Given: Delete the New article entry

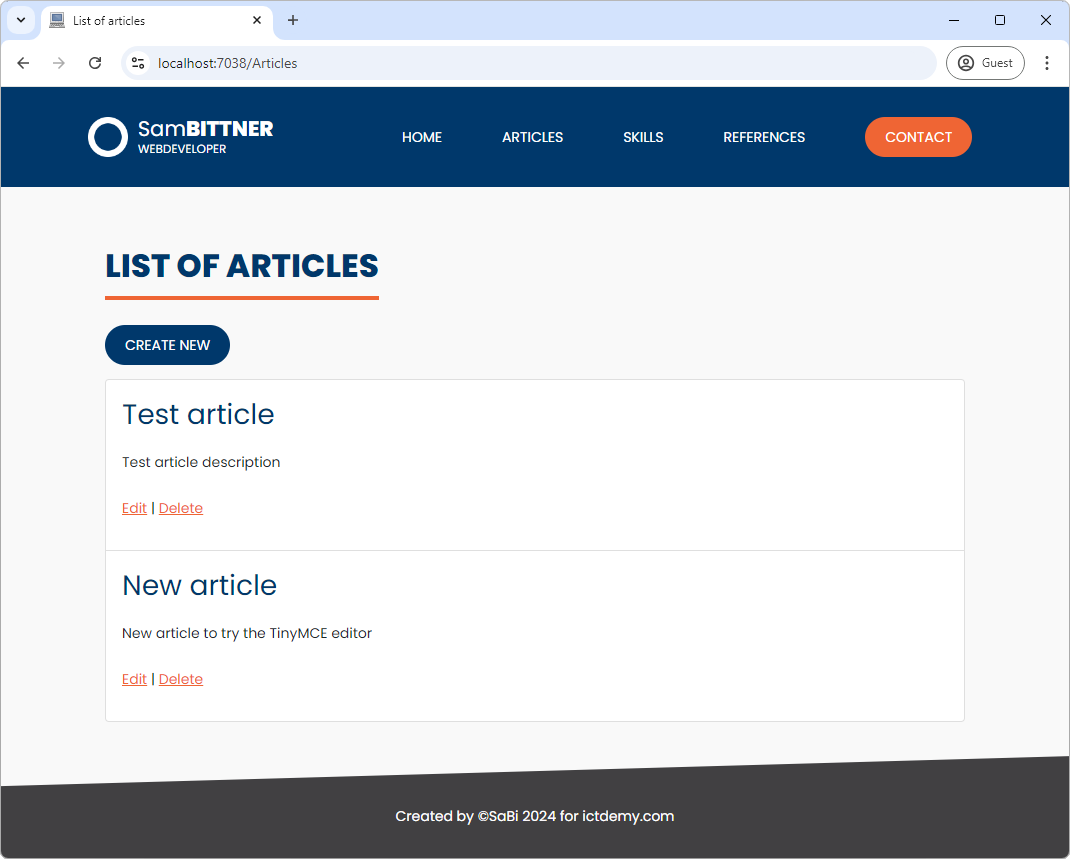Looking at the screenshot, I should (181, 678).
